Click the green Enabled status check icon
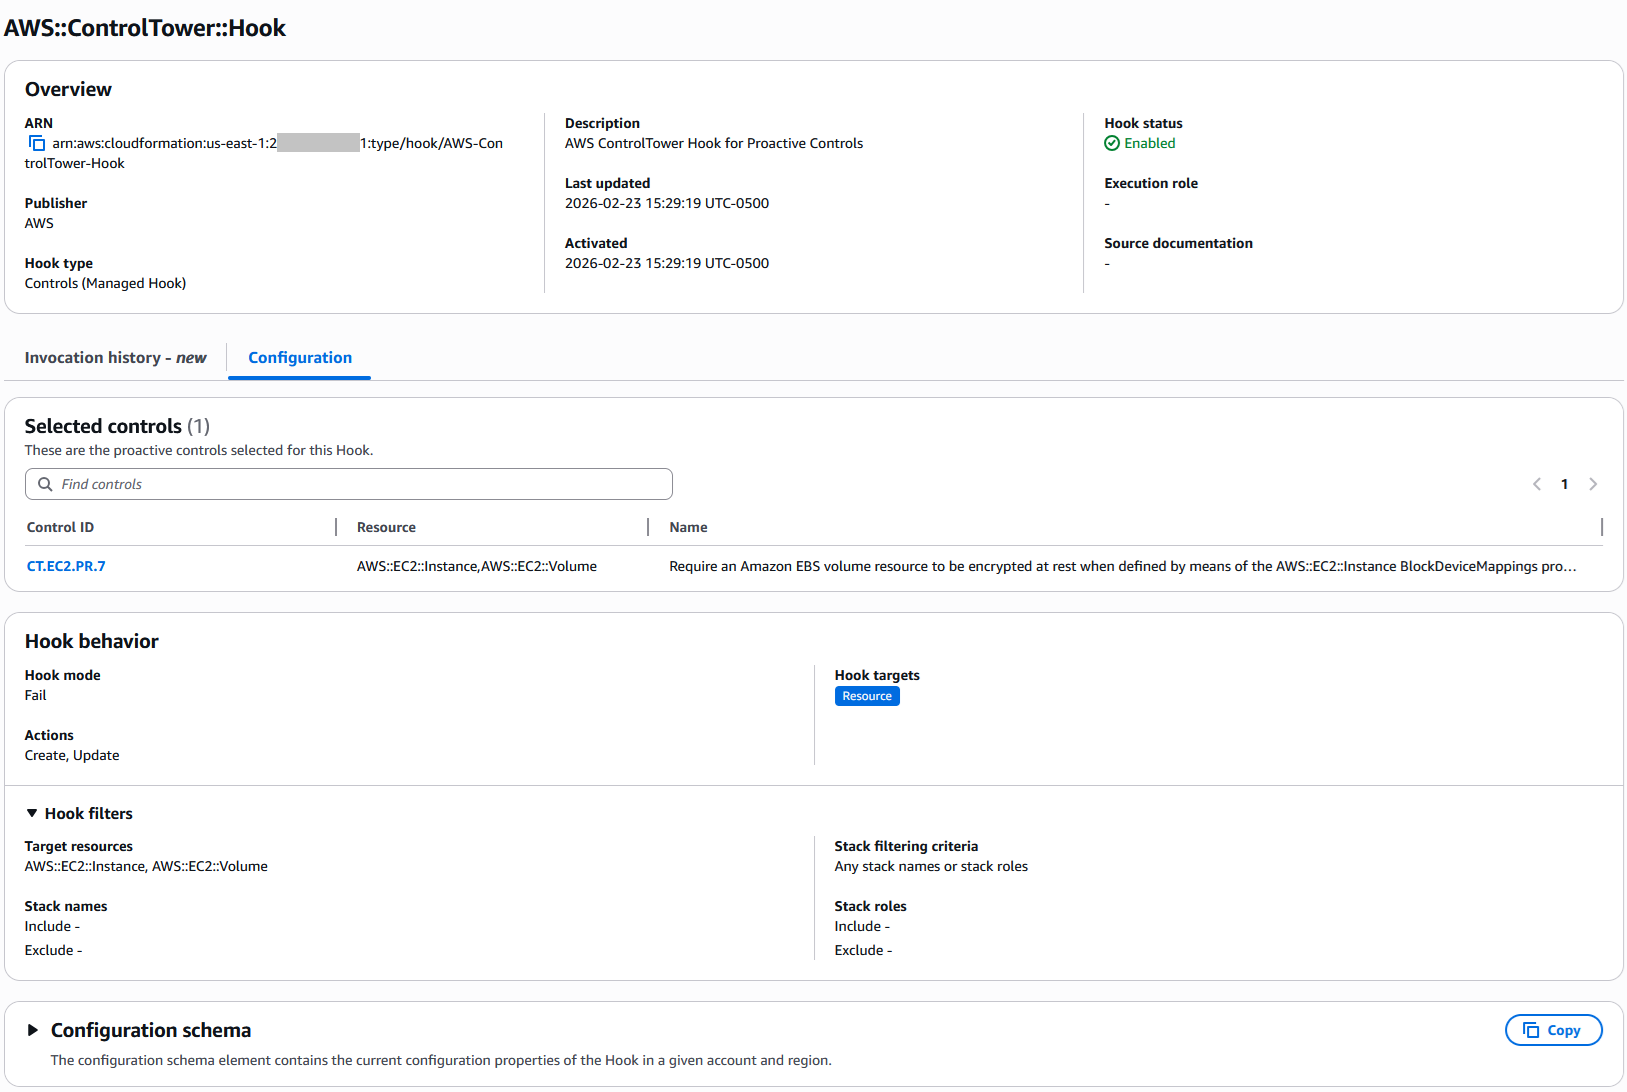This screenshot has height=1092, width=1627. [1112, 143]
